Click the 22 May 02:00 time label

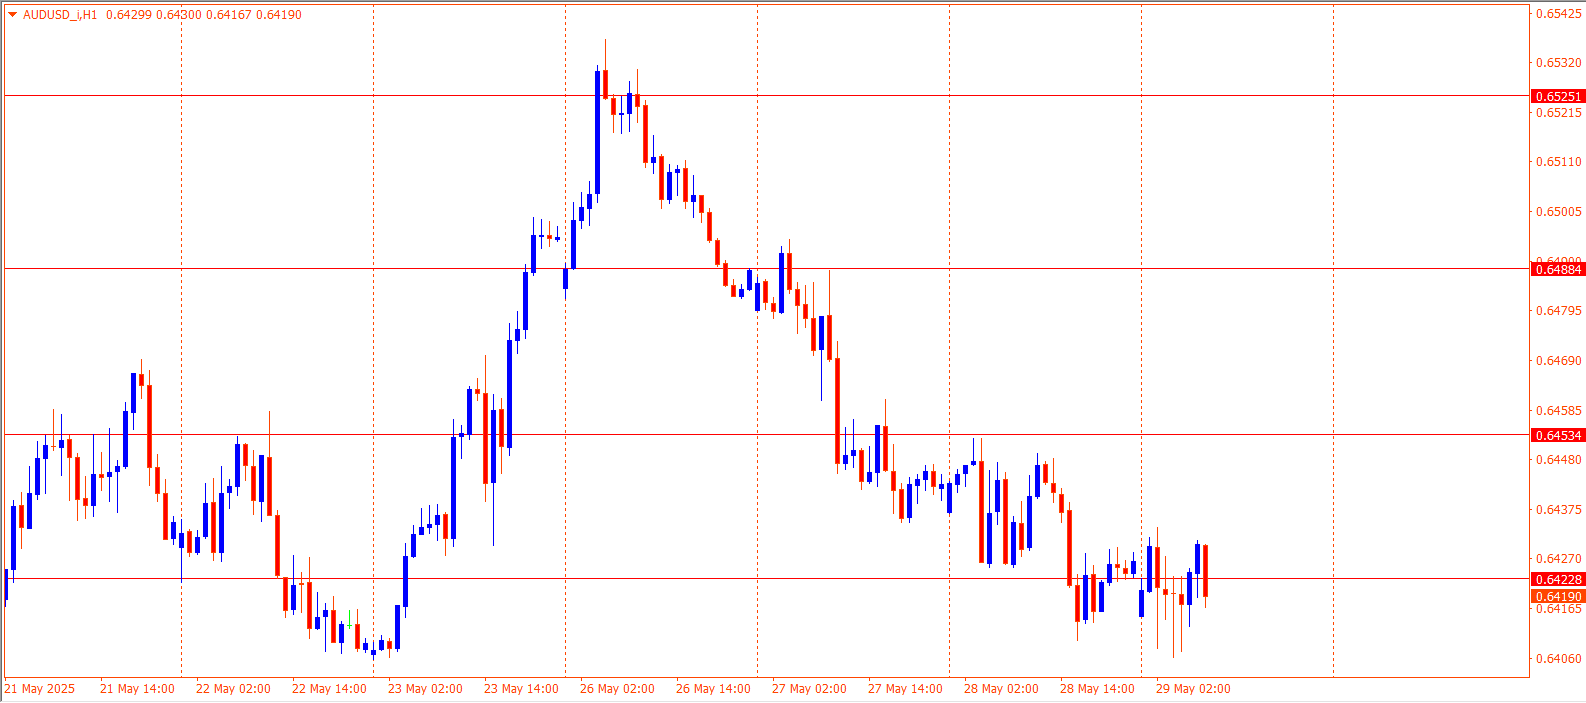click(233, 689)
